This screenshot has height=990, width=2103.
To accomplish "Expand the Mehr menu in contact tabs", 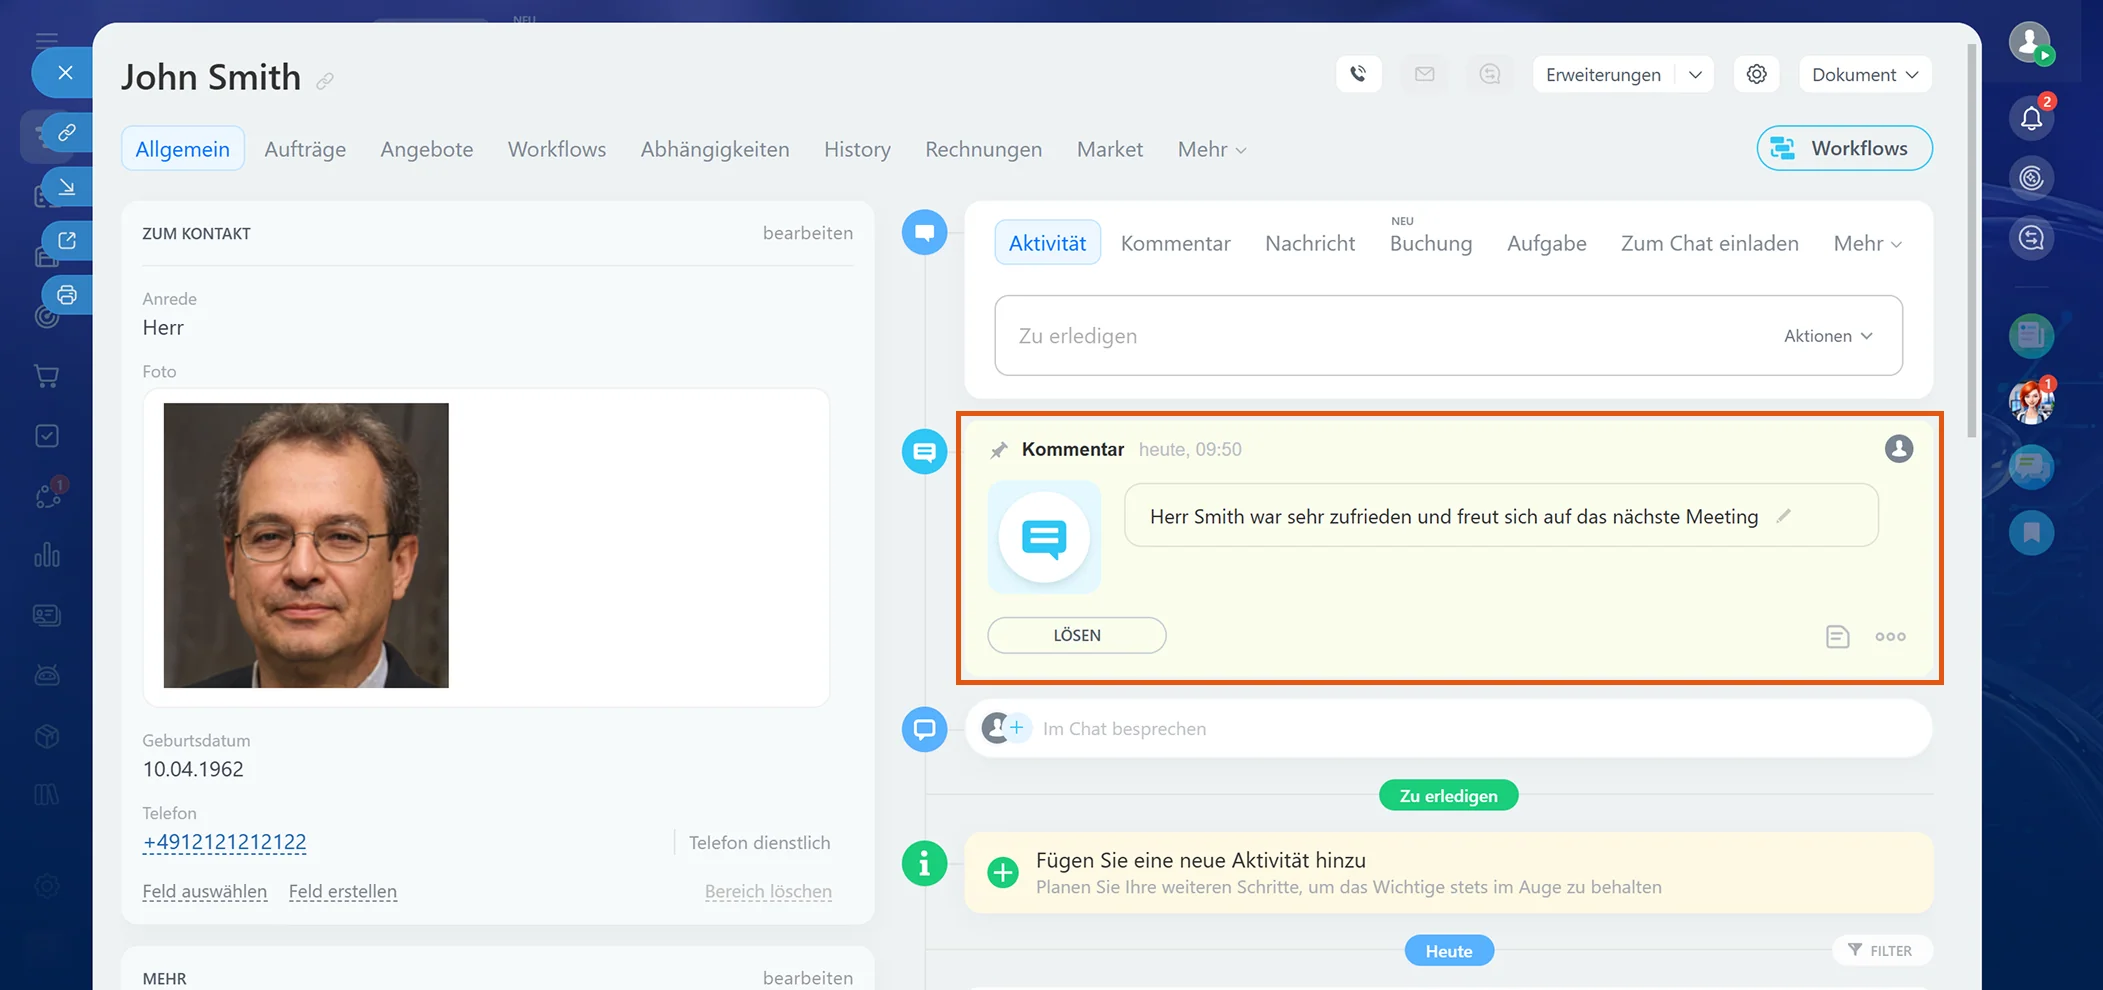I will click(1211, 149).
